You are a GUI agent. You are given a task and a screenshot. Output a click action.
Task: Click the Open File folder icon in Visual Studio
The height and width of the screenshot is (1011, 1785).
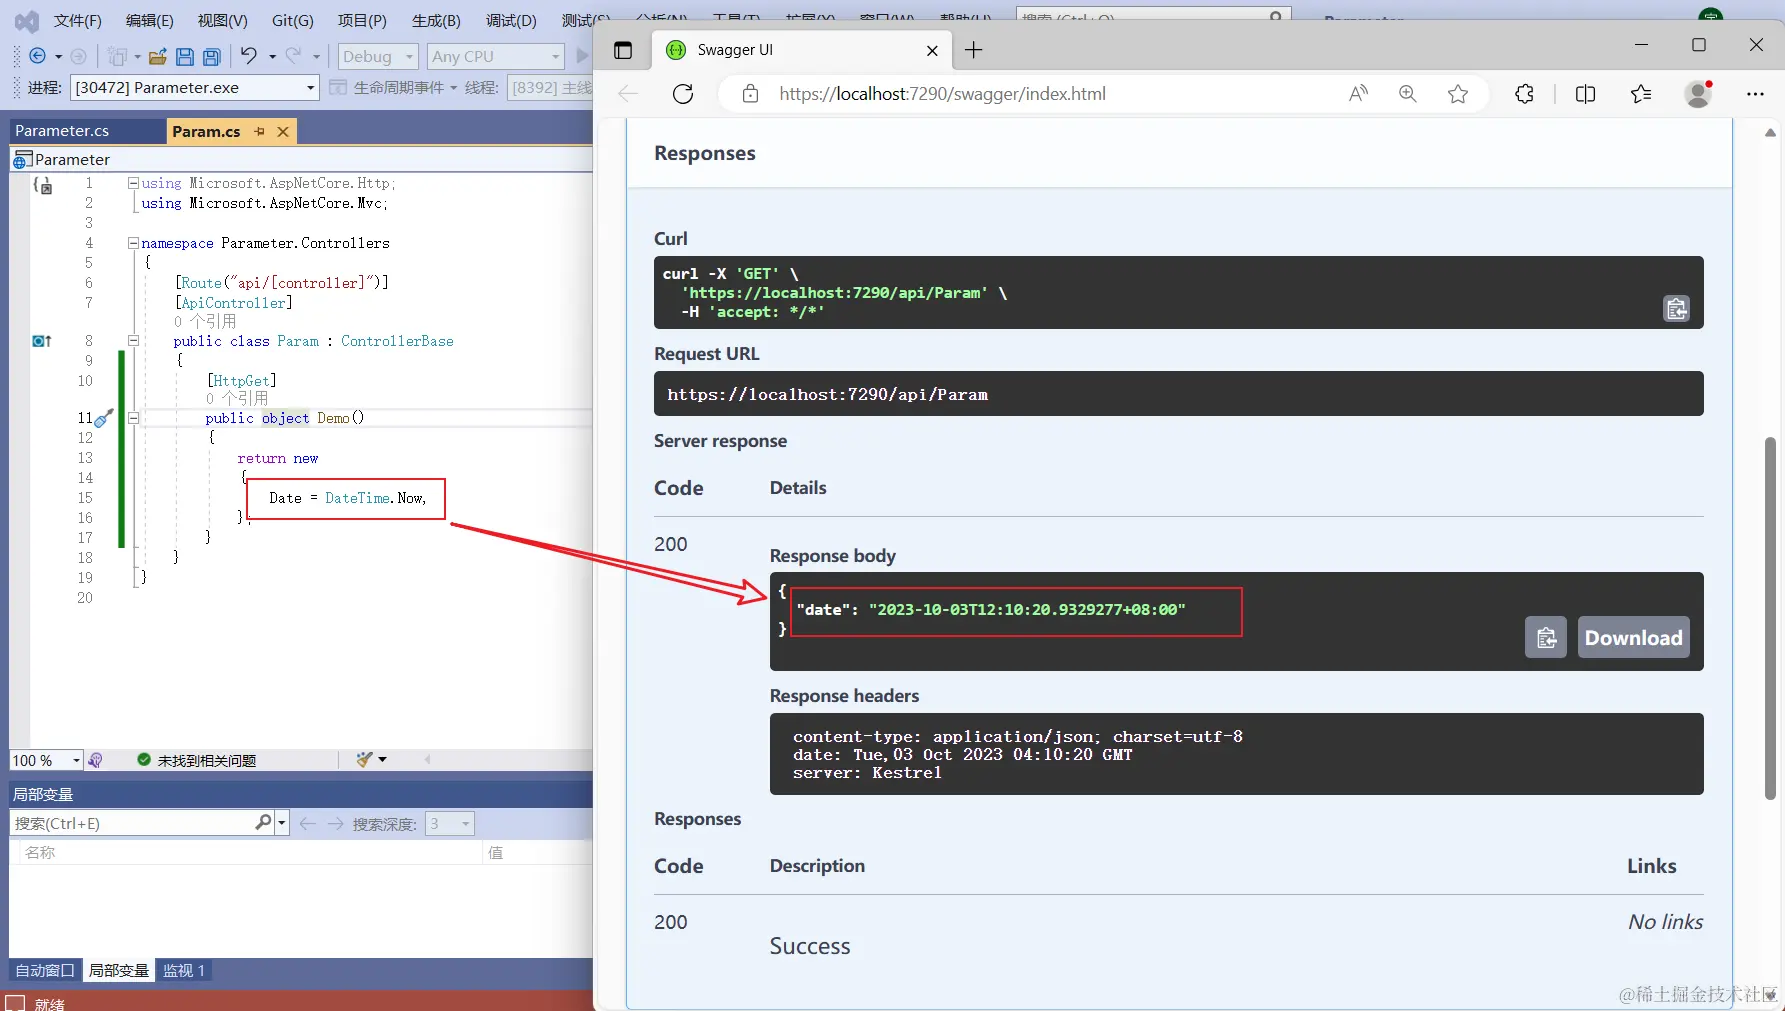[x=157, y=57]
